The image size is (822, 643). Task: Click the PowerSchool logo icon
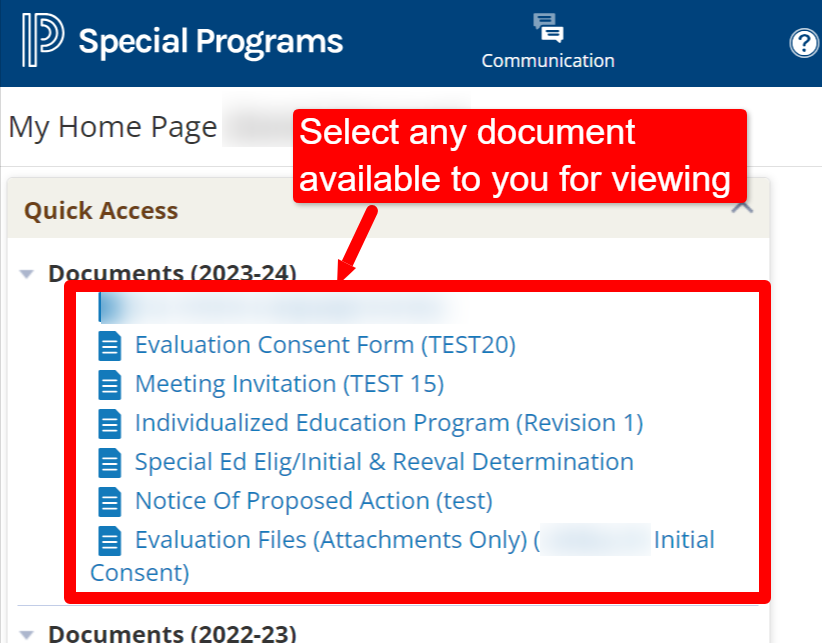[41, 41]
